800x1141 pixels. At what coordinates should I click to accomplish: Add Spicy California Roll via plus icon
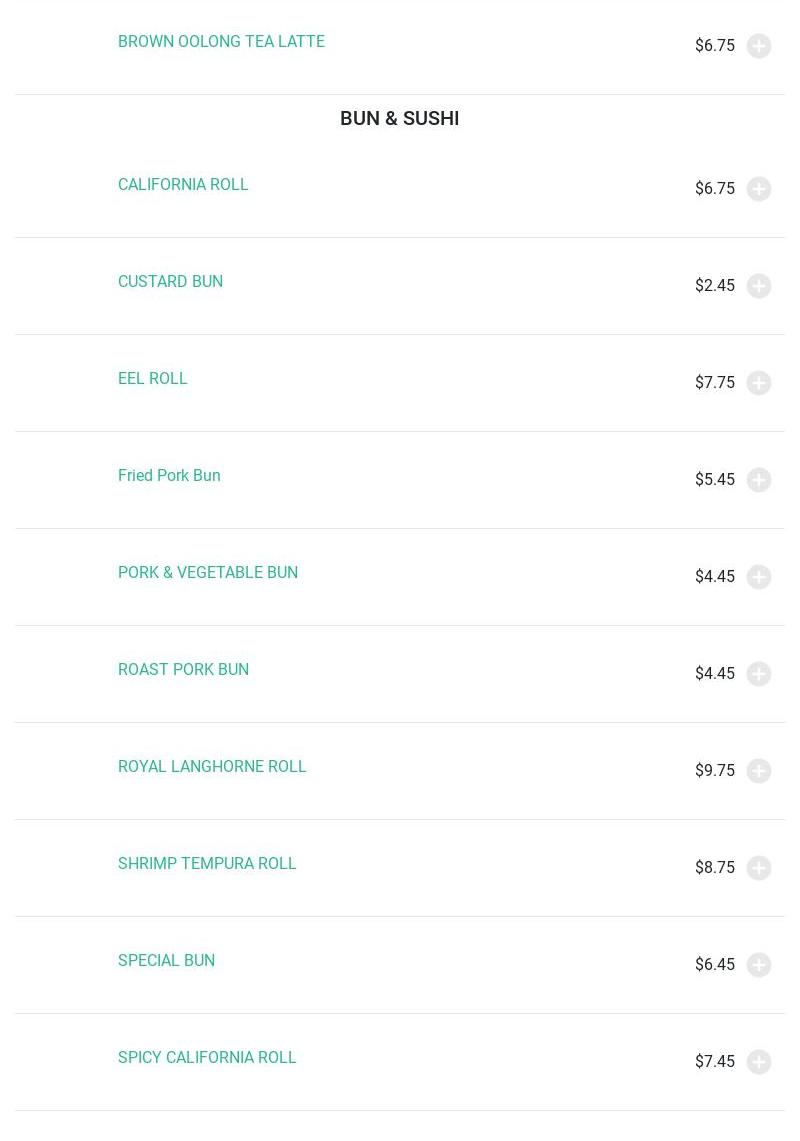(x=759, y=1062)
